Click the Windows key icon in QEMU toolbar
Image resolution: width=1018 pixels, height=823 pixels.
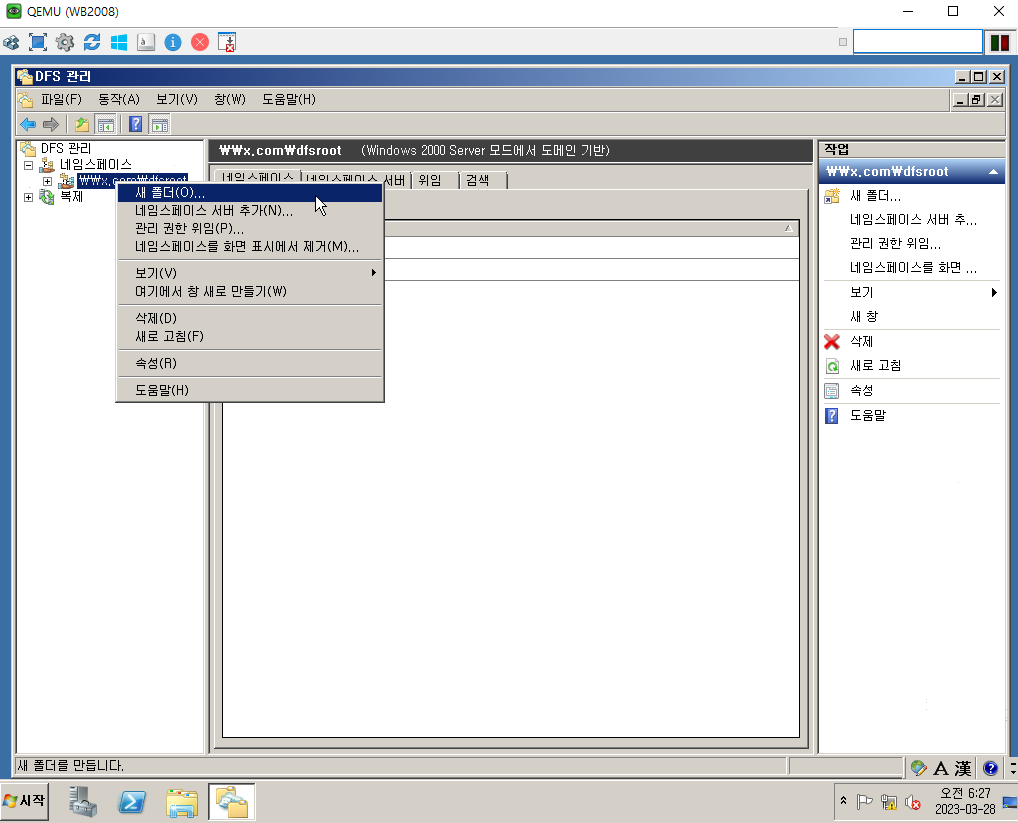[119, 42]
